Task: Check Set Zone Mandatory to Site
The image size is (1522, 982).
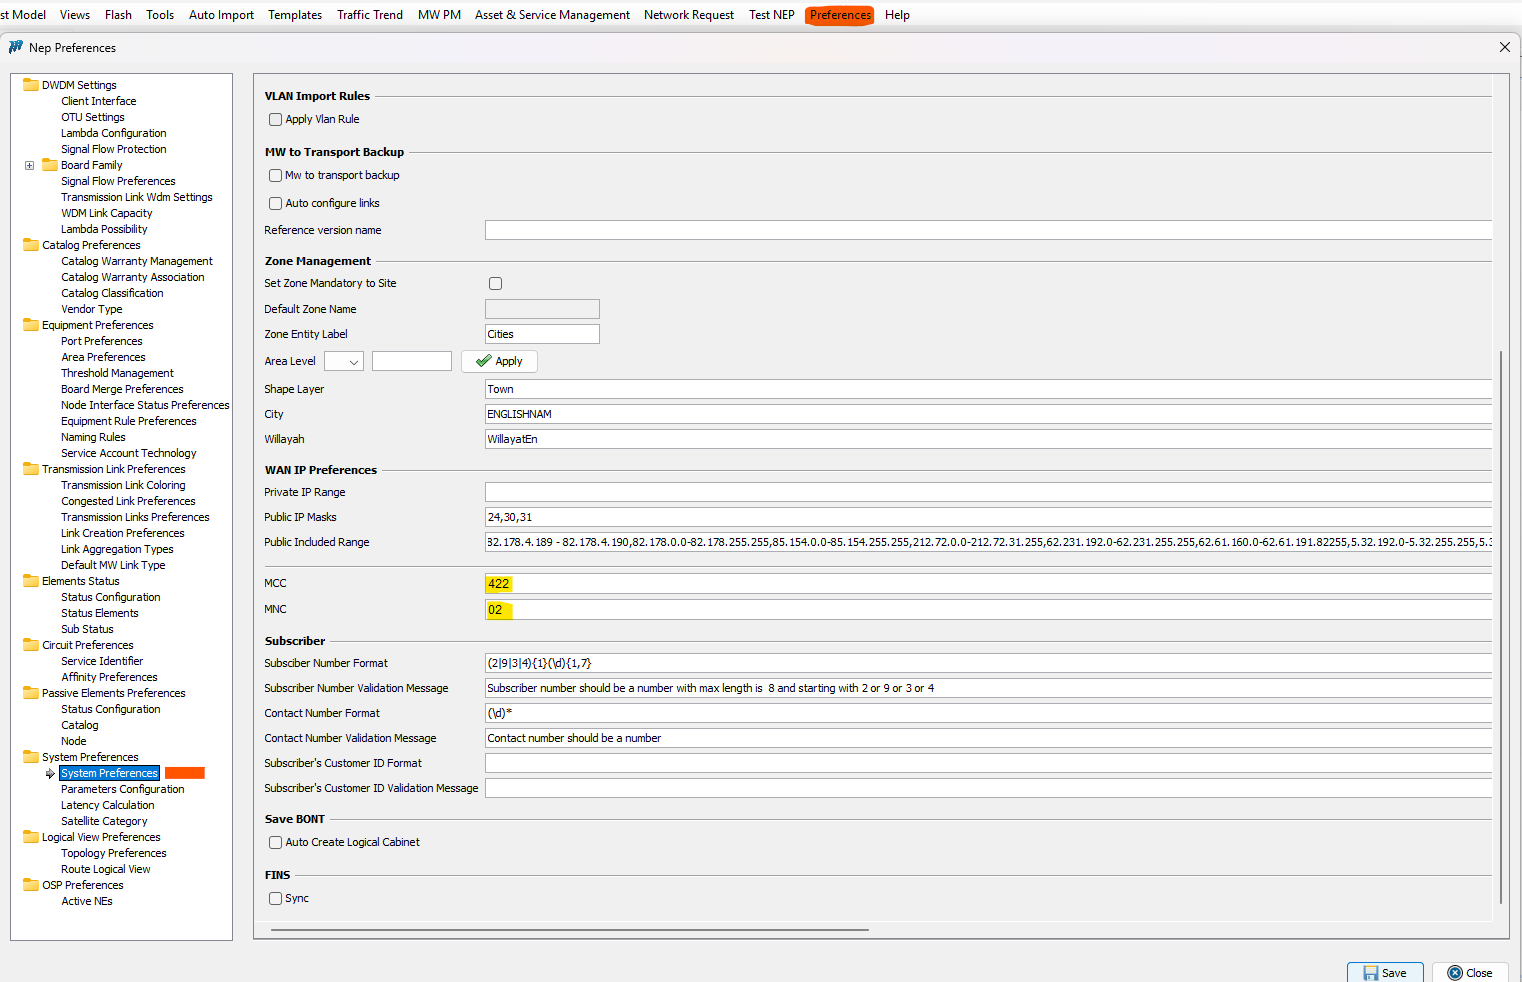Action: (495, 284)
